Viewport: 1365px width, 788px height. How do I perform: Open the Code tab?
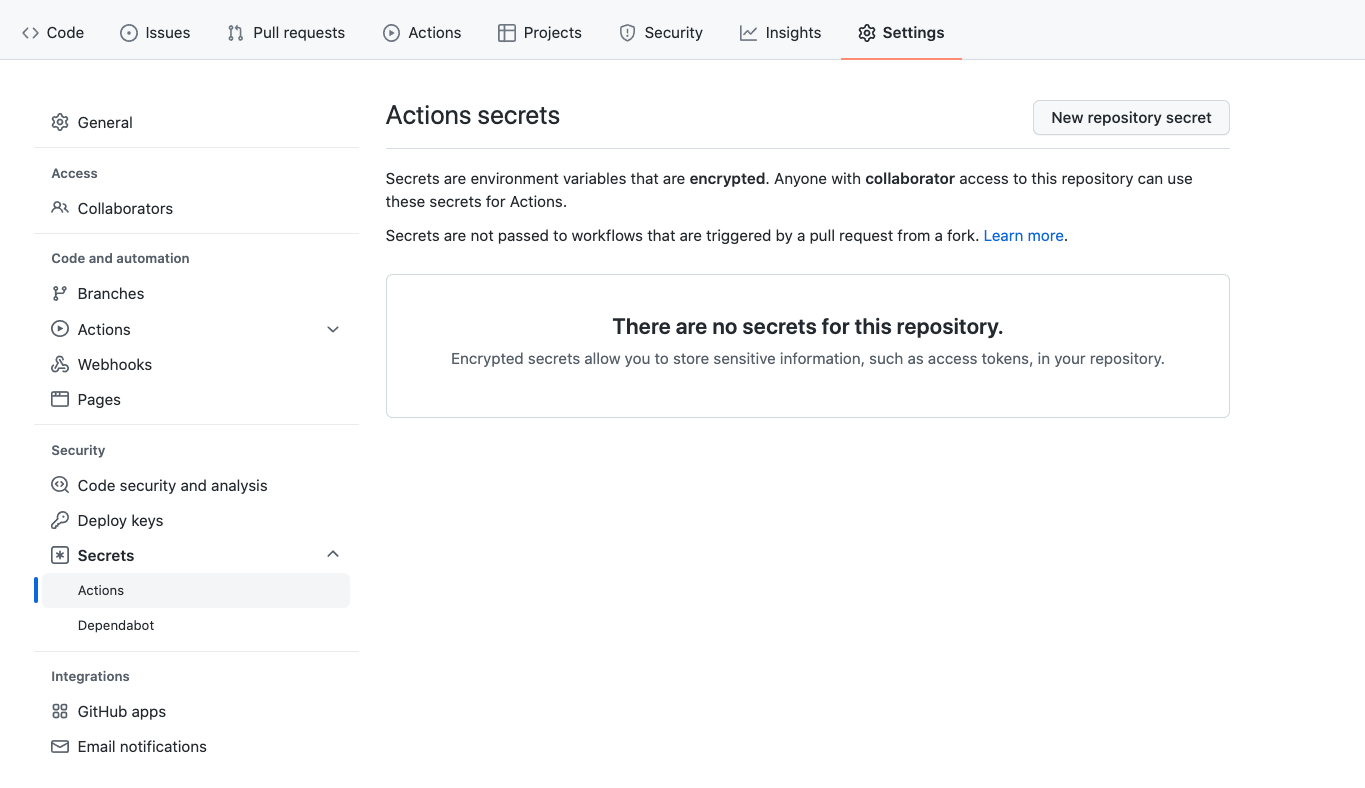point(53,33)
